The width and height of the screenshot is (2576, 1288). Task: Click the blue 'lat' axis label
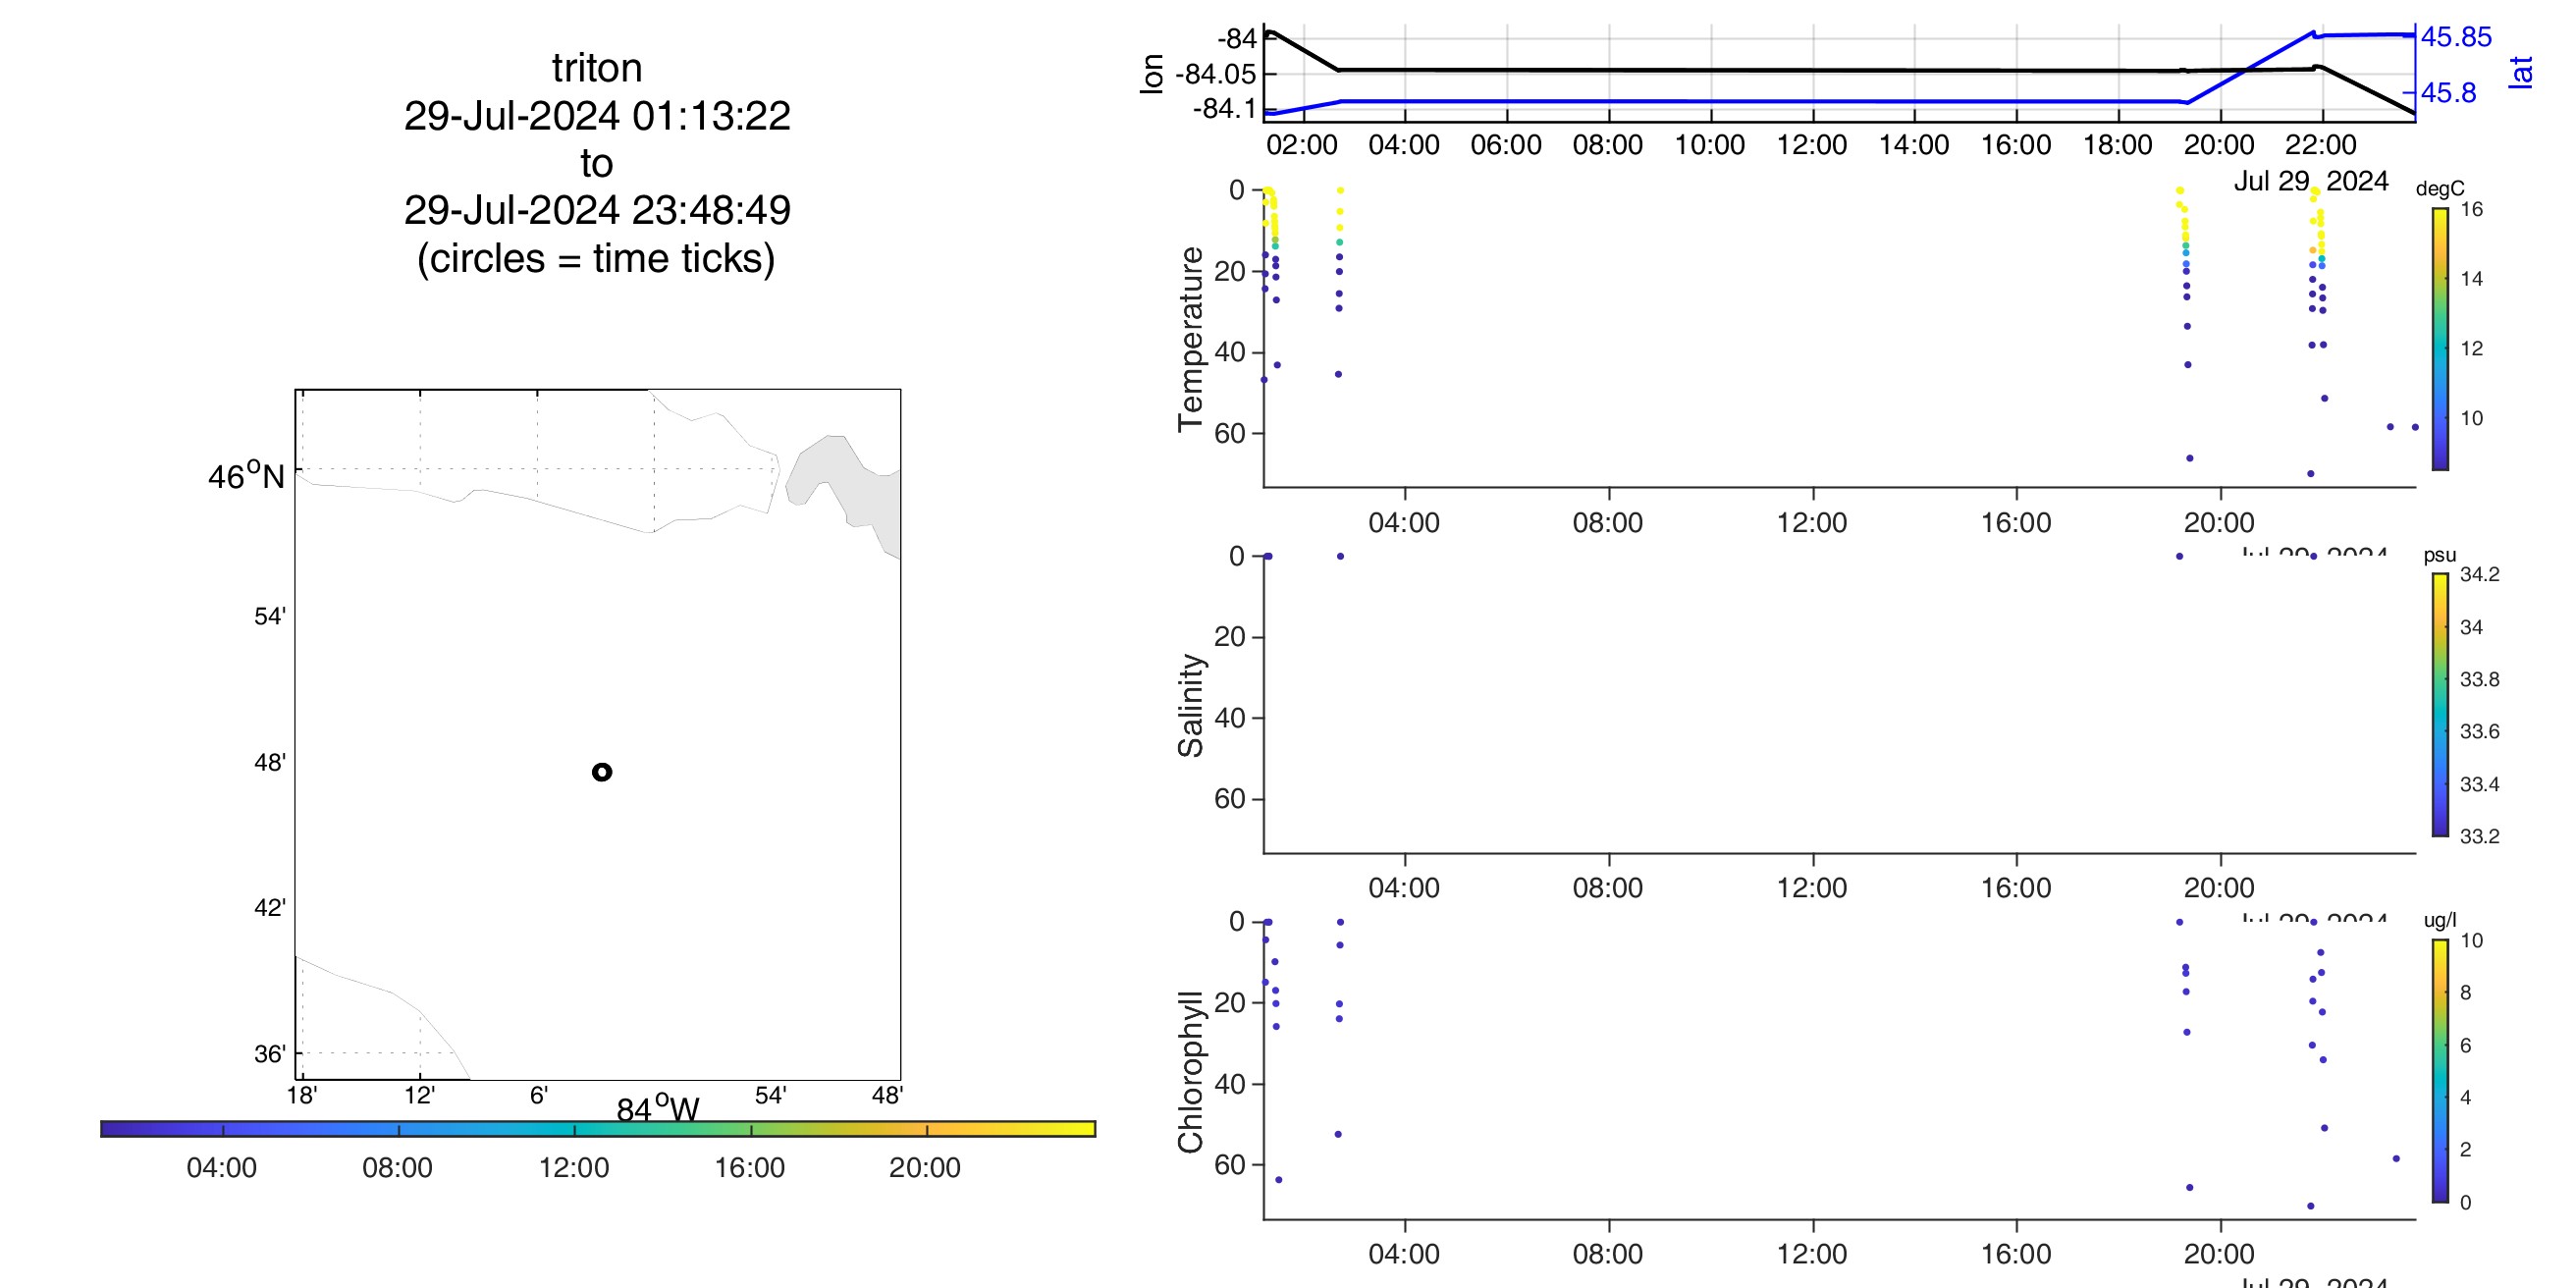click(2521, 72)
